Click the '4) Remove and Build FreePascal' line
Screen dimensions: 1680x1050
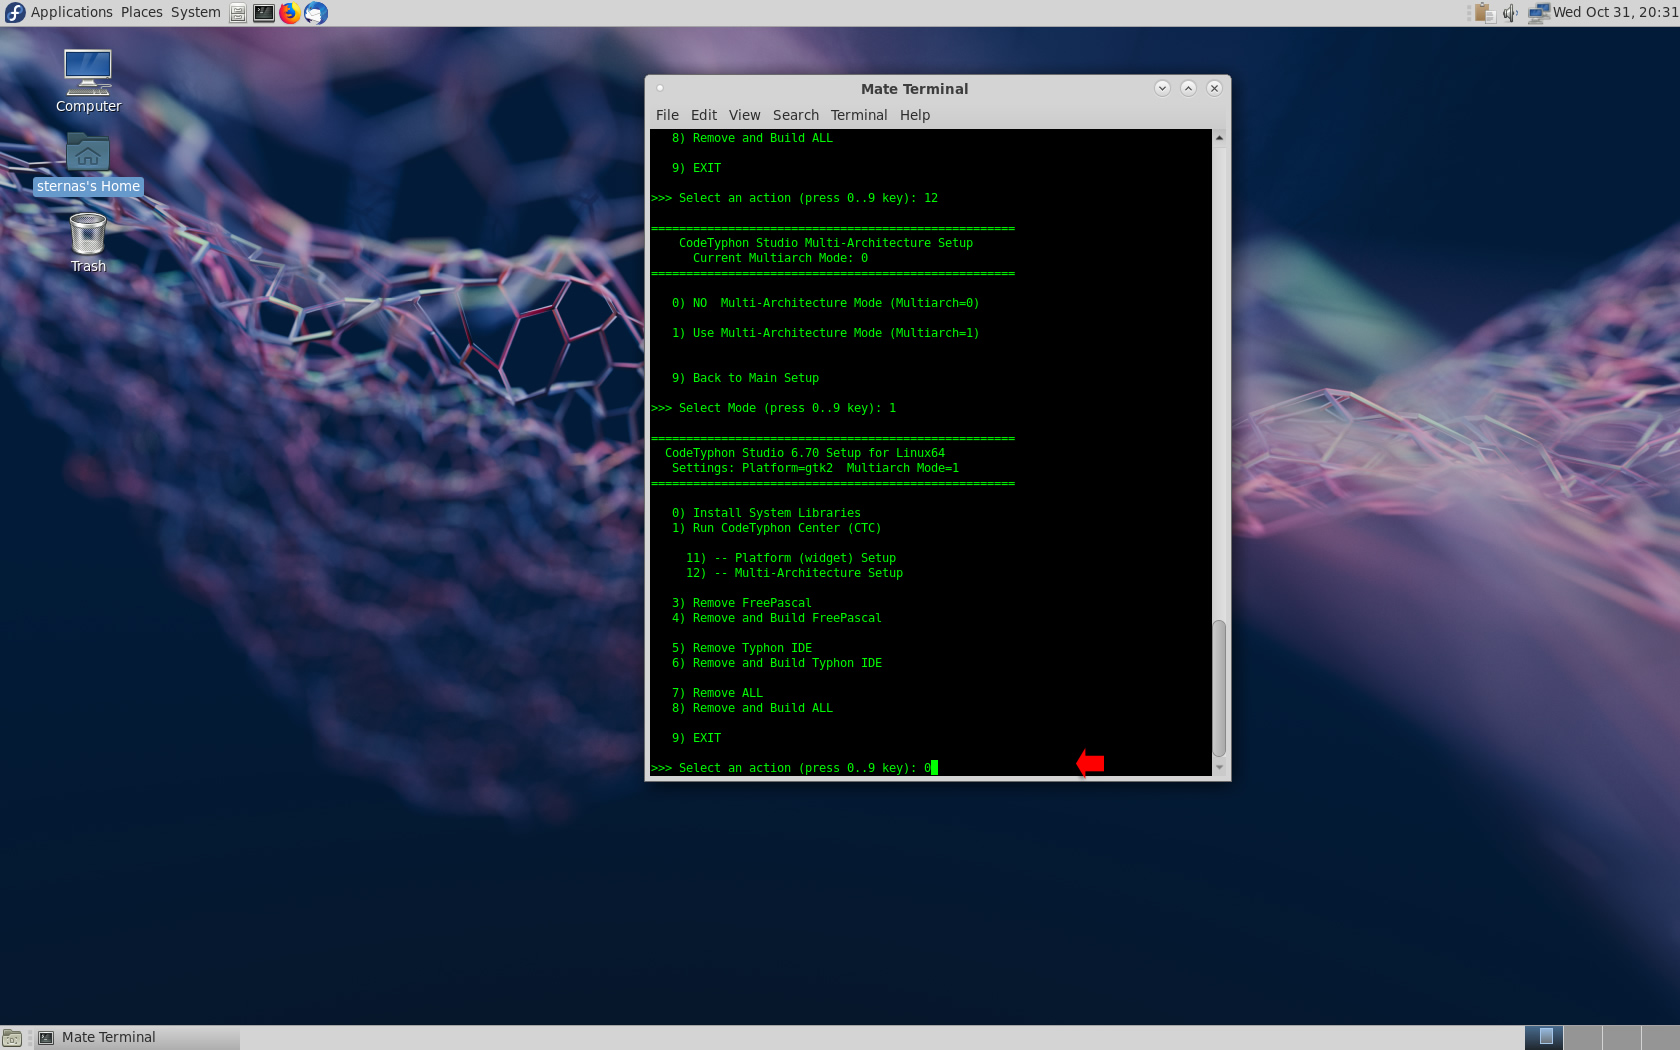point(777,618)
